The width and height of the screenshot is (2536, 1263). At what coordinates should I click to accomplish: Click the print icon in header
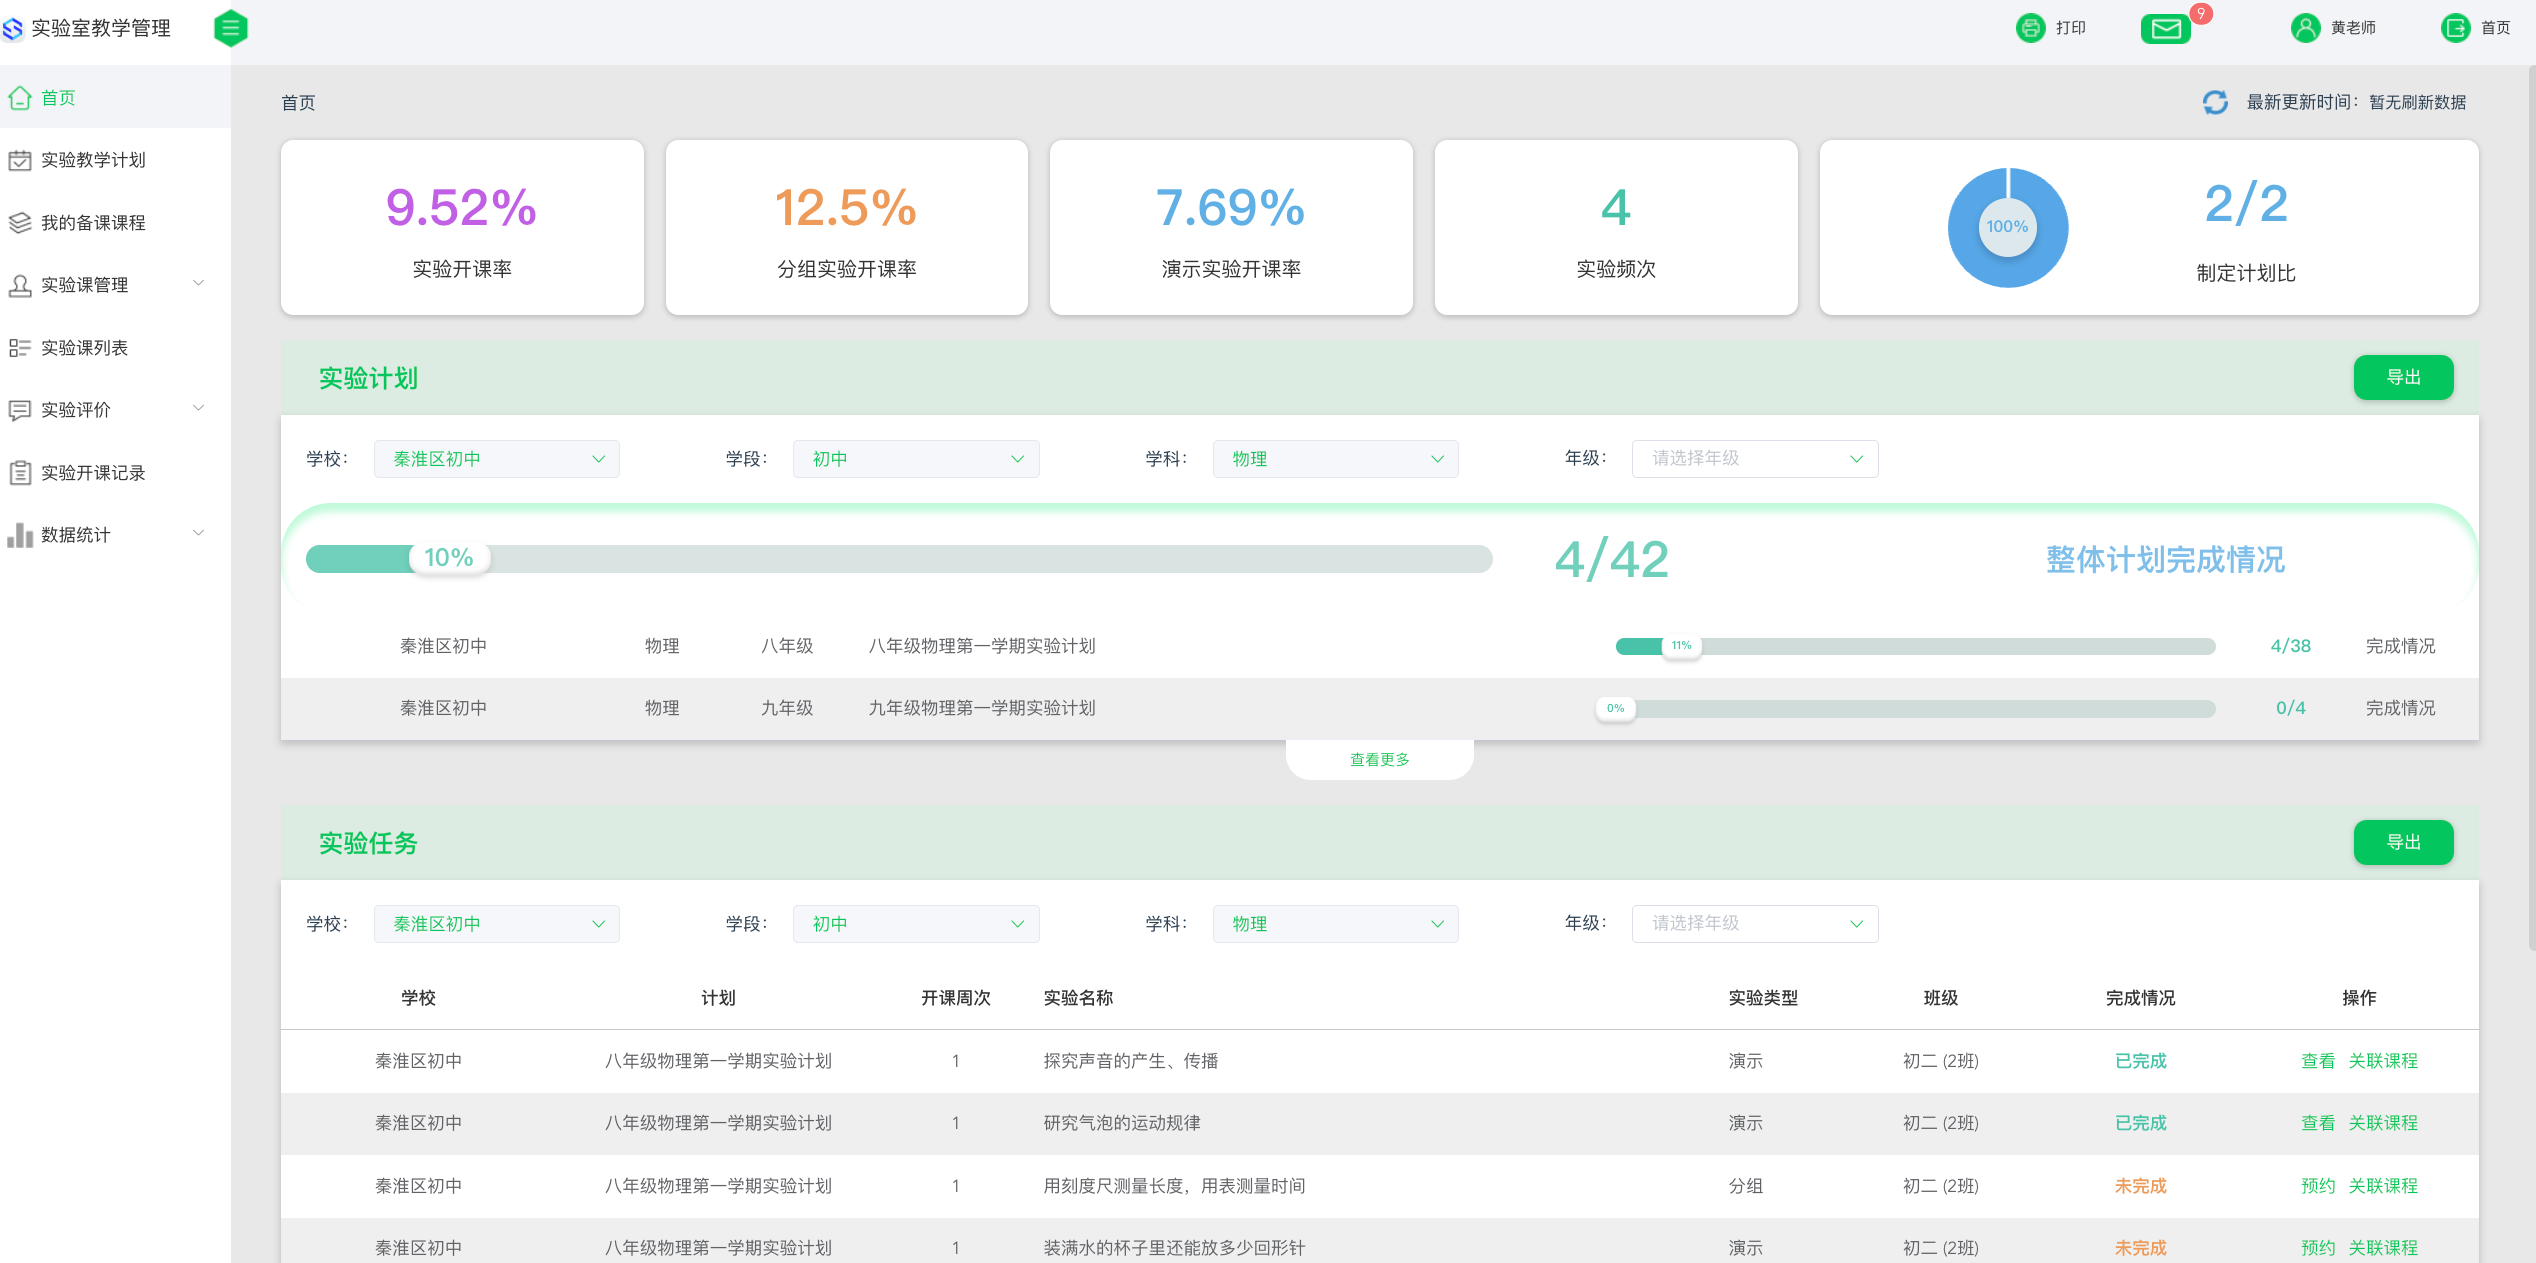[x=2030, y=28]
